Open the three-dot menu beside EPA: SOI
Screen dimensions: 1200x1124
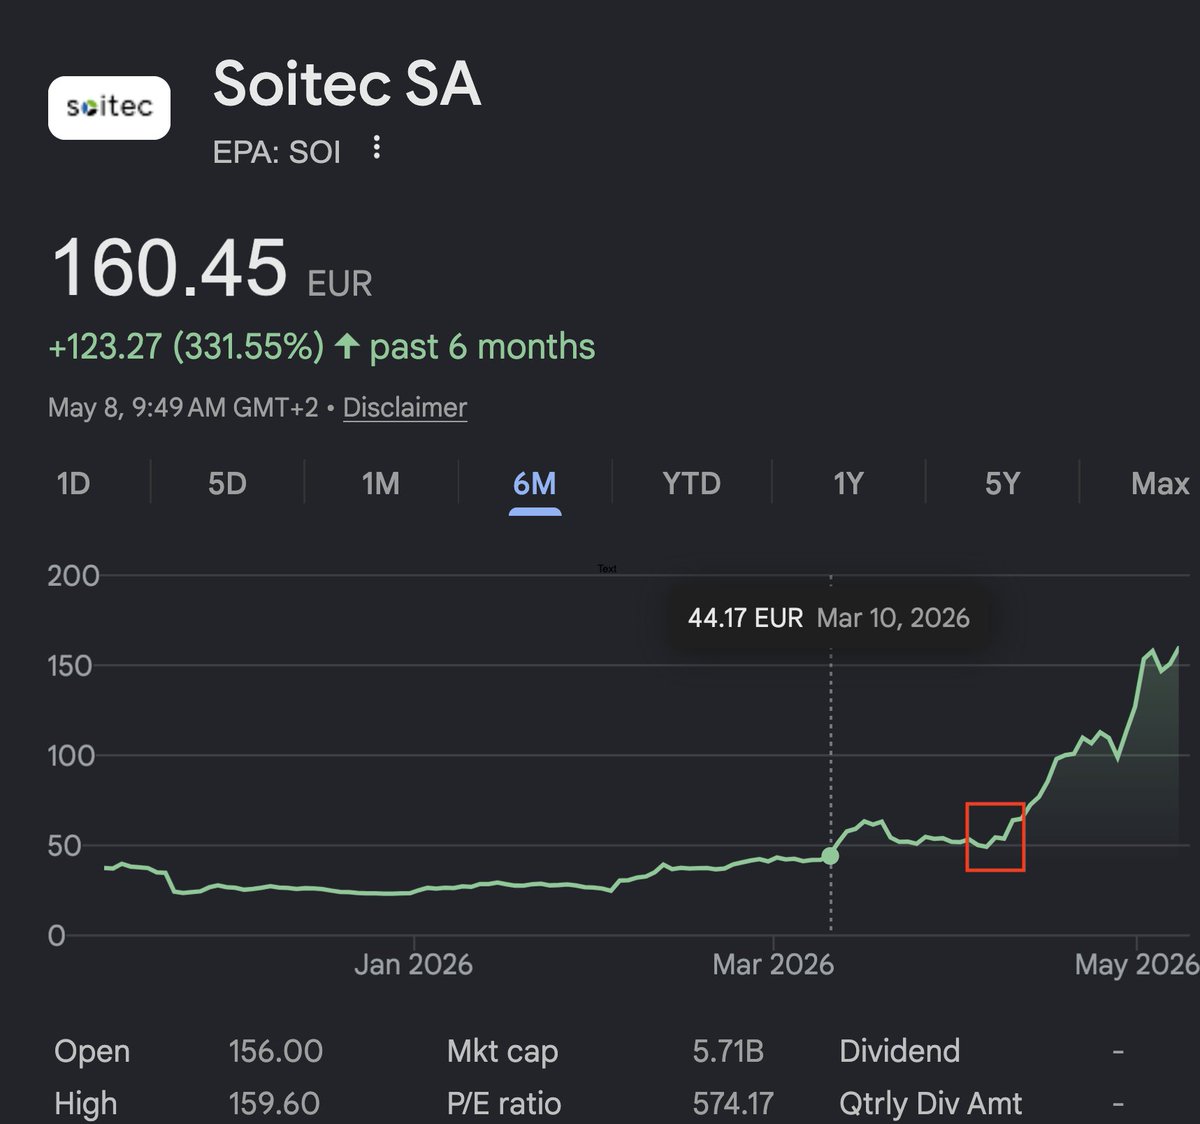376,148
